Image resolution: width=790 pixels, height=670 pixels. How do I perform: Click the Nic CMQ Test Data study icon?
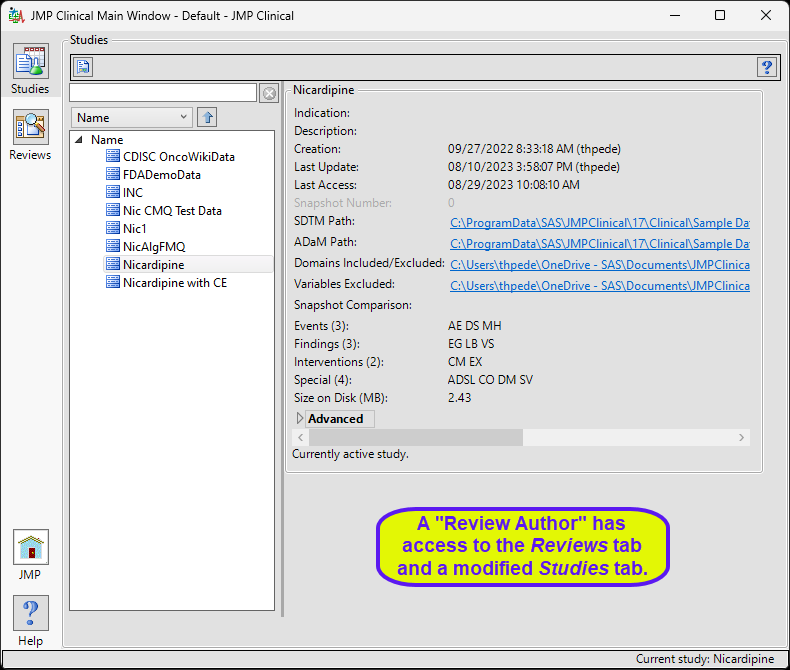tap(113, 210)
